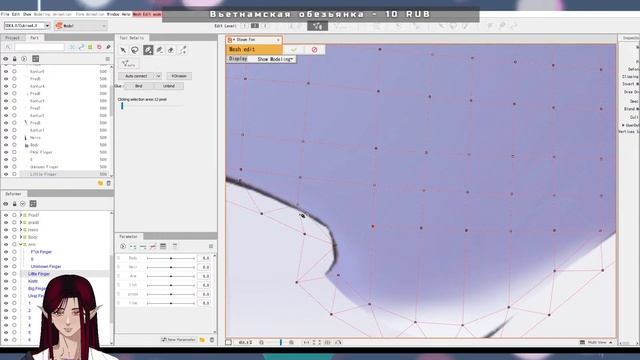This screenshot has width=640, height=360.
Task: Toggle the visibility eye of Body part row
Action: pos(6,145)
